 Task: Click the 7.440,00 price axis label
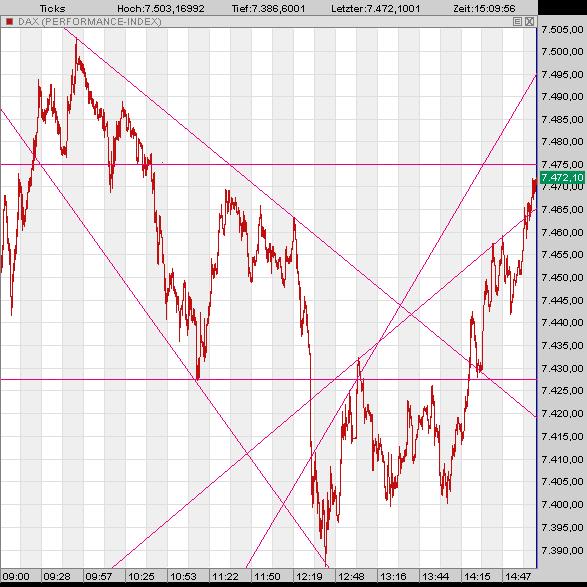pos(562,322)
